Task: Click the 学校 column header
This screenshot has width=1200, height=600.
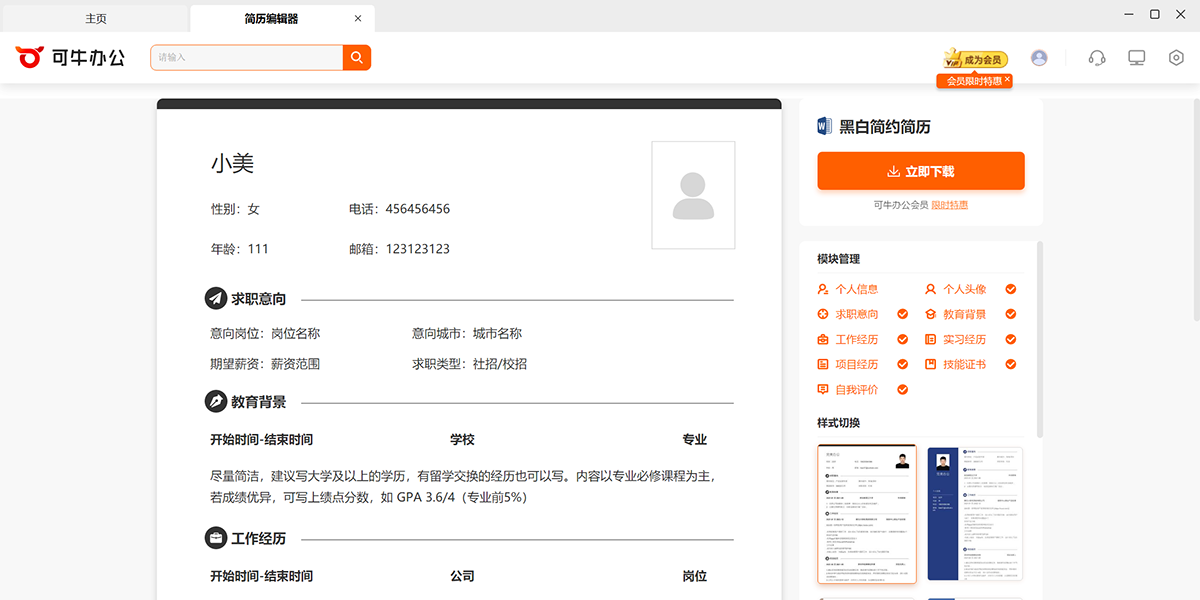Action: pos(462,439)
